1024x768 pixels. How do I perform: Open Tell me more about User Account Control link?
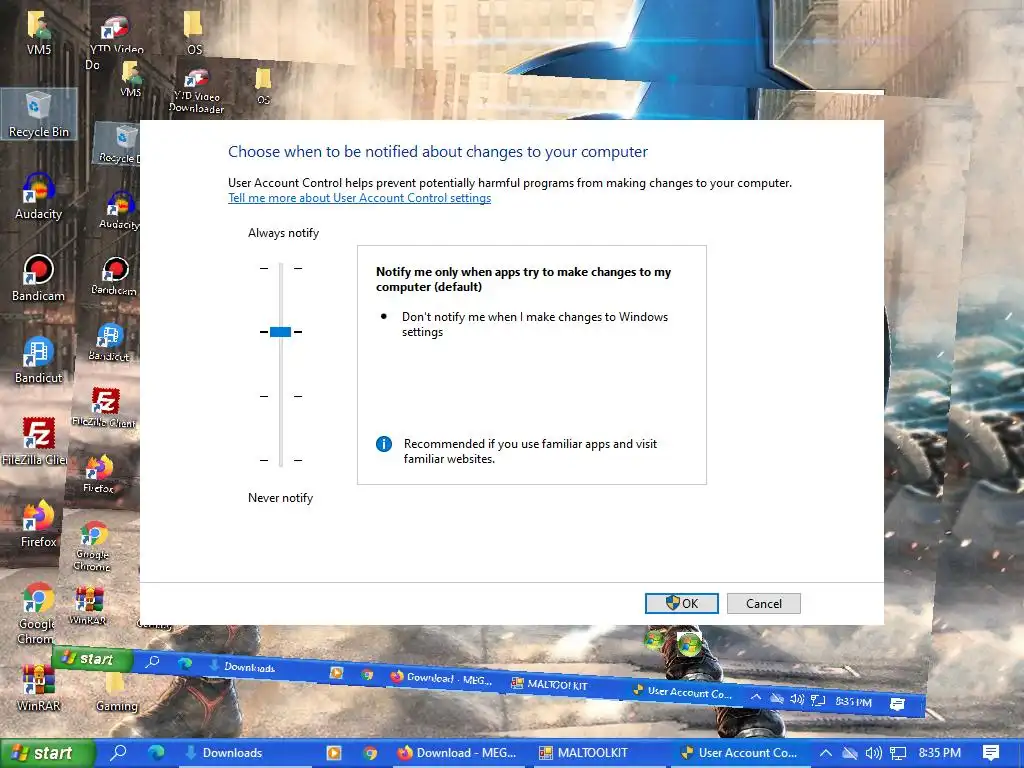(x=359, y=198)
